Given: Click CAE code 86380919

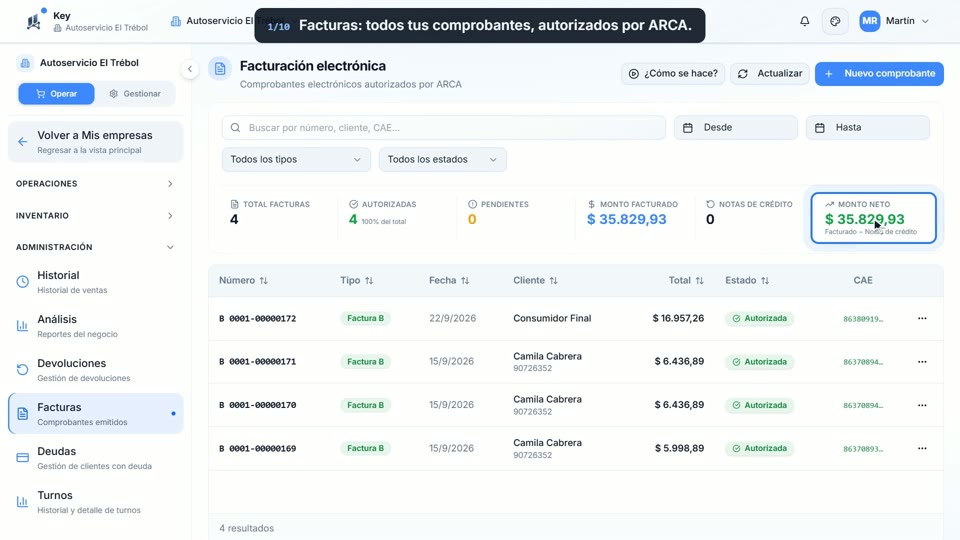Looking at the screenshot, I should click(x=863, y=319).
